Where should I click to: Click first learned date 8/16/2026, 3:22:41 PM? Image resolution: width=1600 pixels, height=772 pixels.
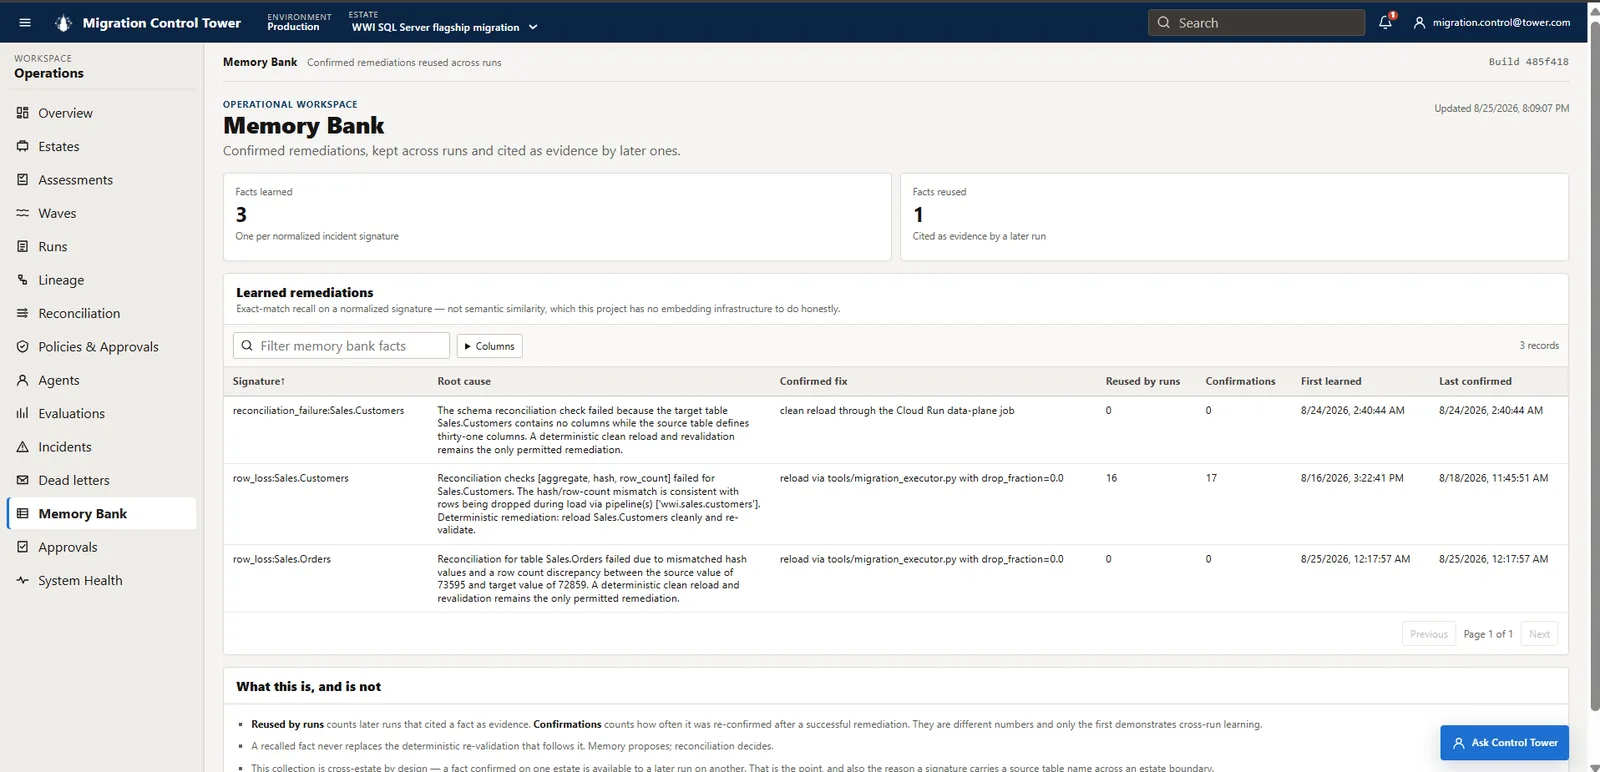pos(1352,478)
